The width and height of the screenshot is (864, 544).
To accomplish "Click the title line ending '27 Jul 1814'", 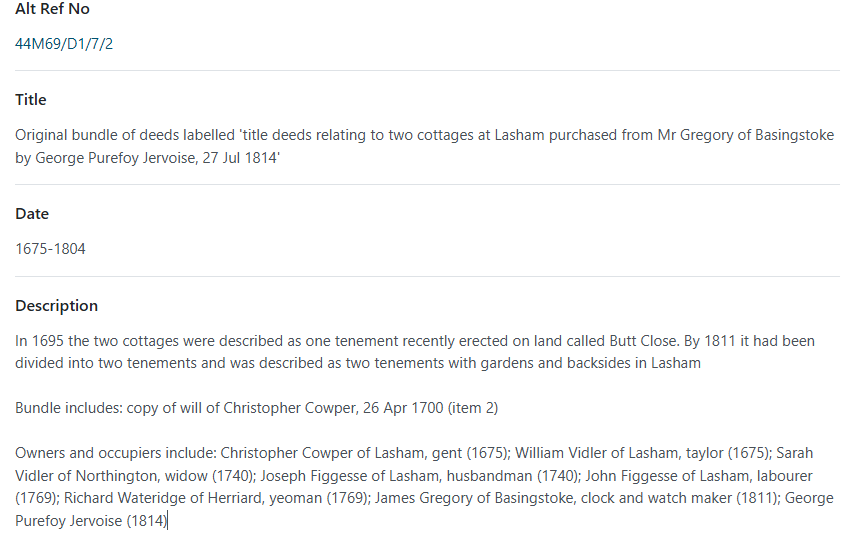I will (x=147, y=158).
